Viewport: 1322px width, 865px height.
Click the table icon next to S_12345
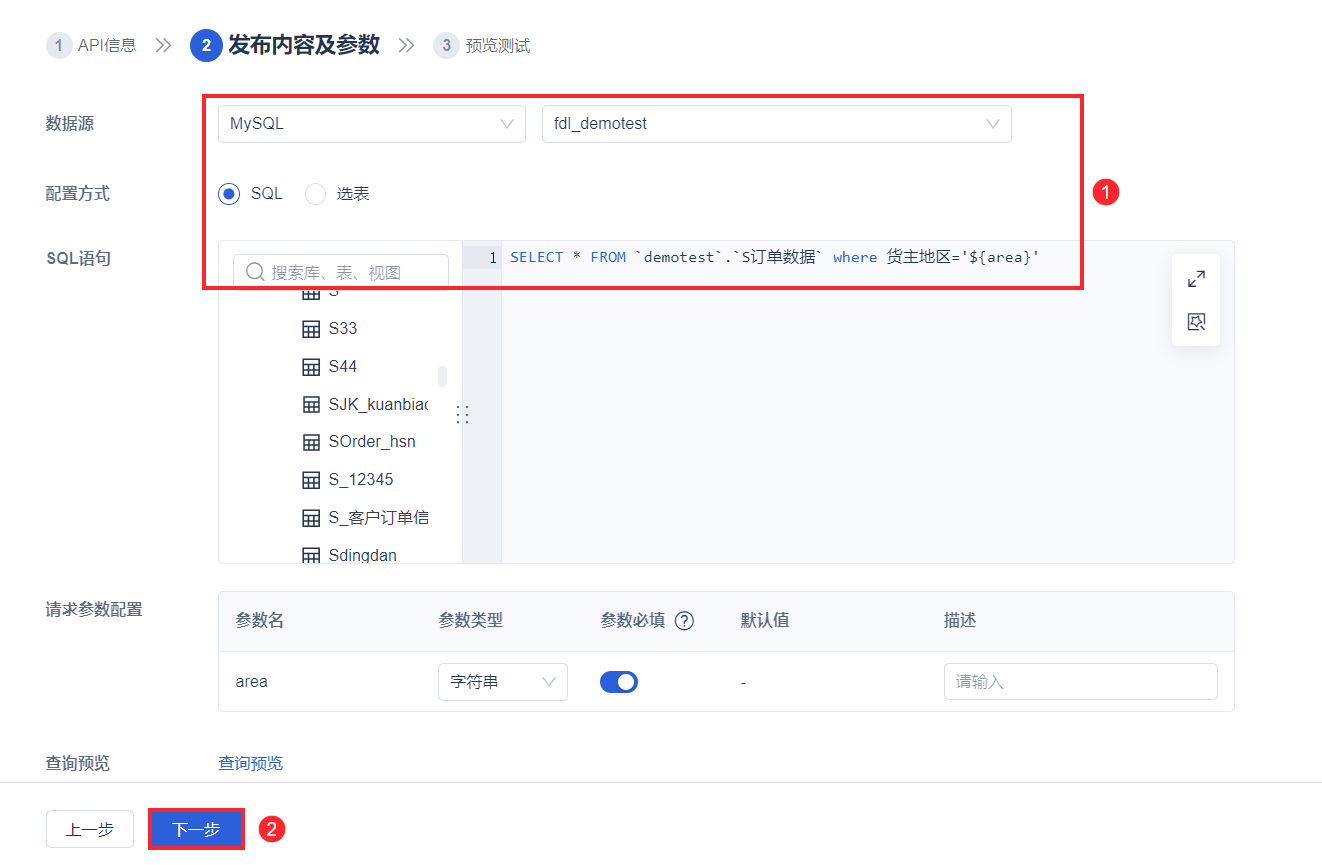pos(311,480)
